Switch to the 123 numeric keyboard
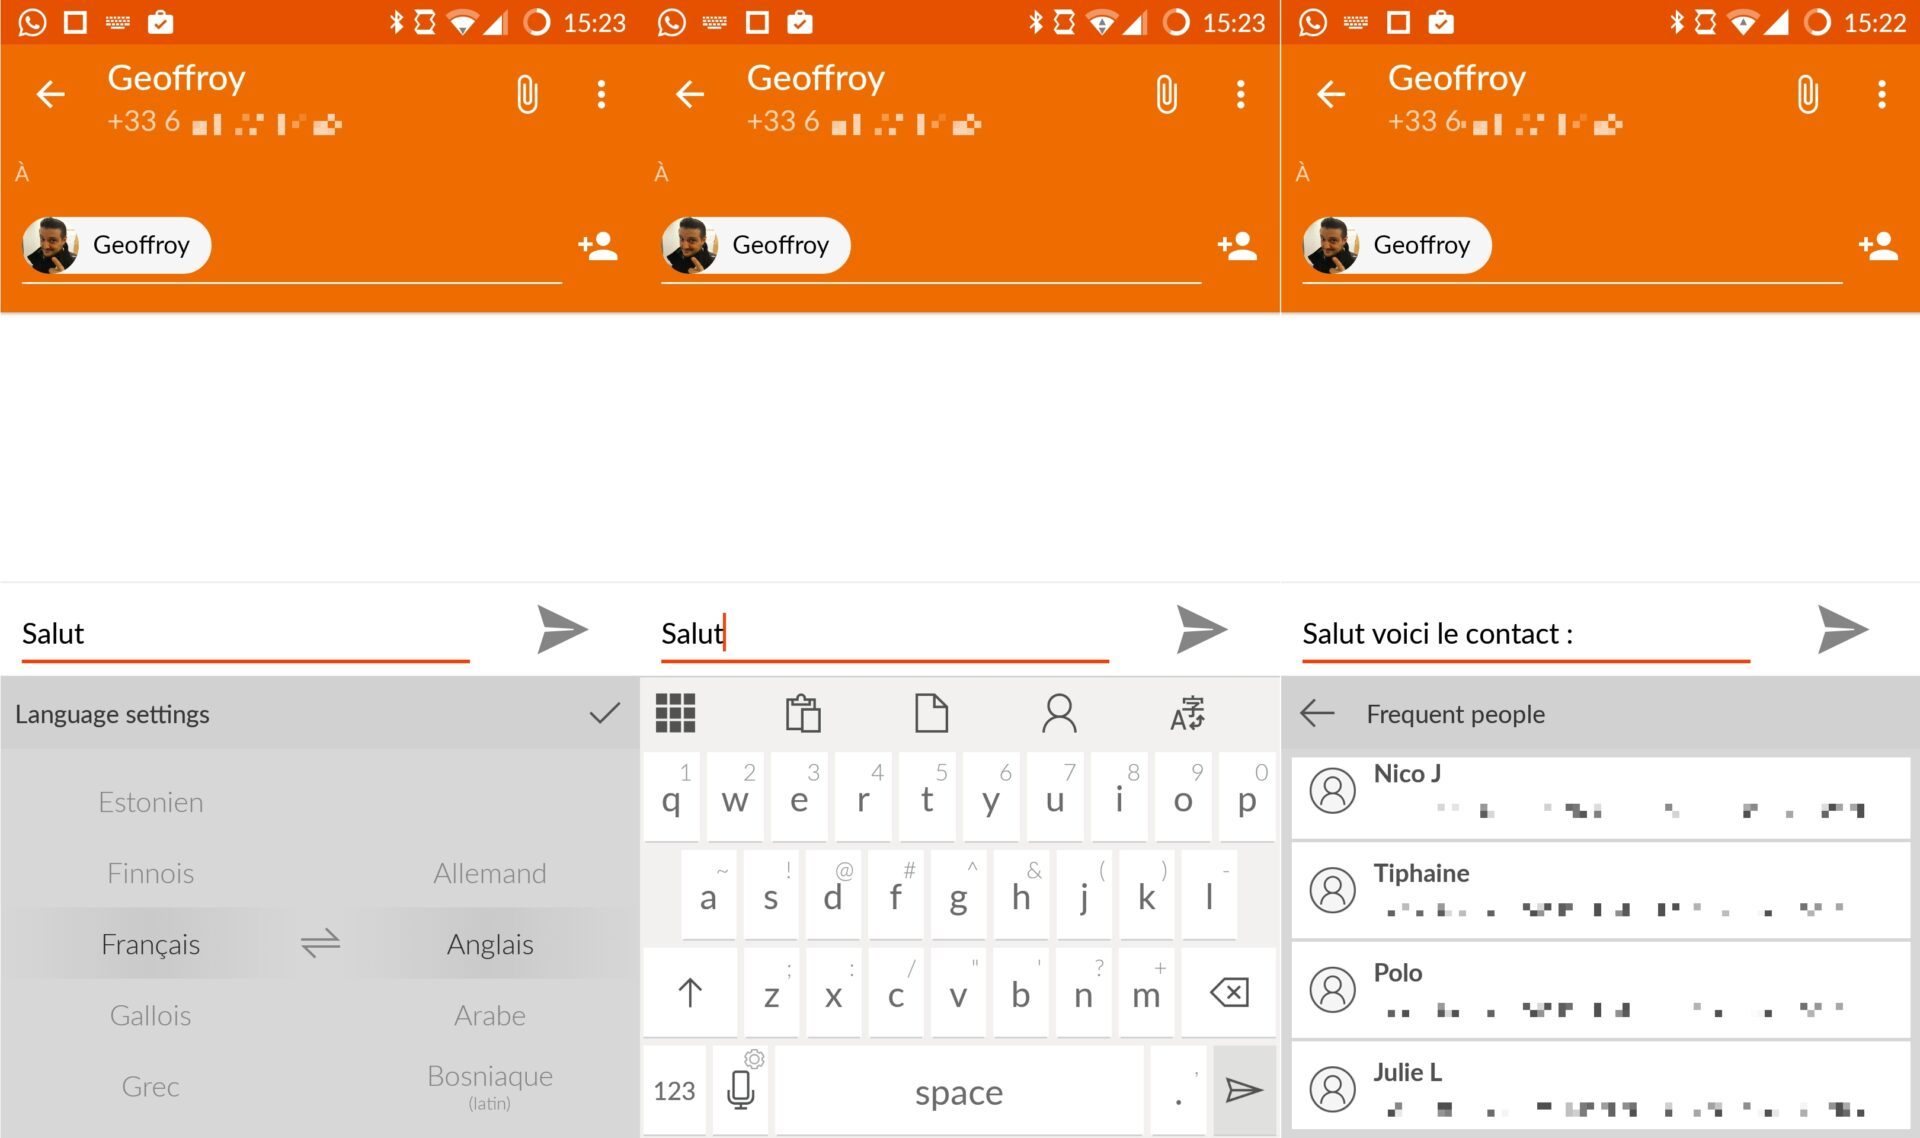This screenshot has width=1920, height=1138. [x=674, y=1090]
